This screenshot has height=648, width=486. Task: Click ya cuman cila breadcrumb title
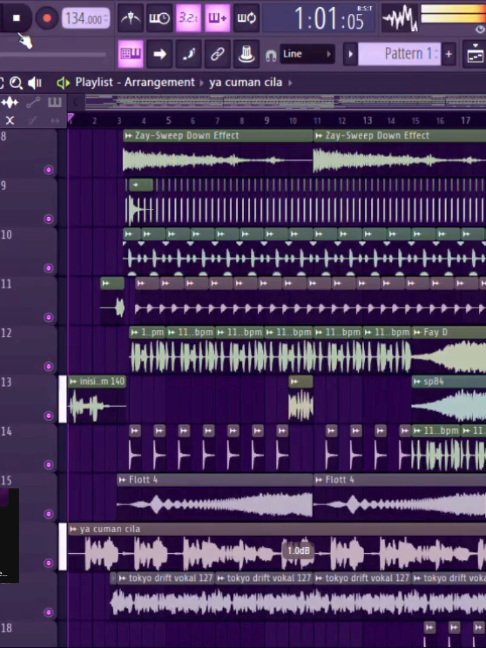245,82
